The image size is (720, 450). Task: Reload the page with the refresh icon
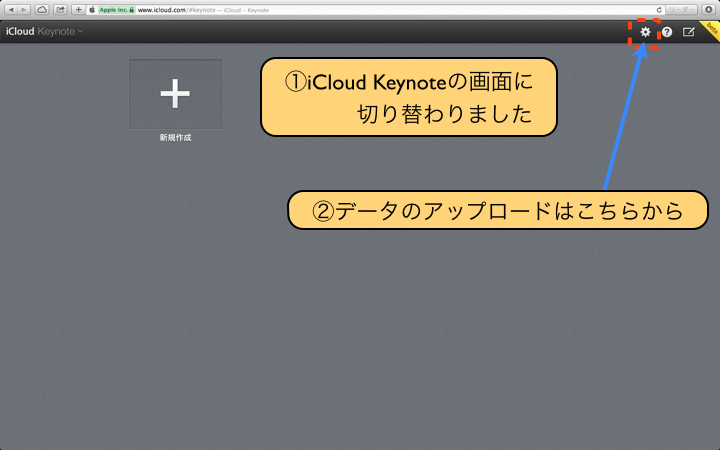pos(659,10)
